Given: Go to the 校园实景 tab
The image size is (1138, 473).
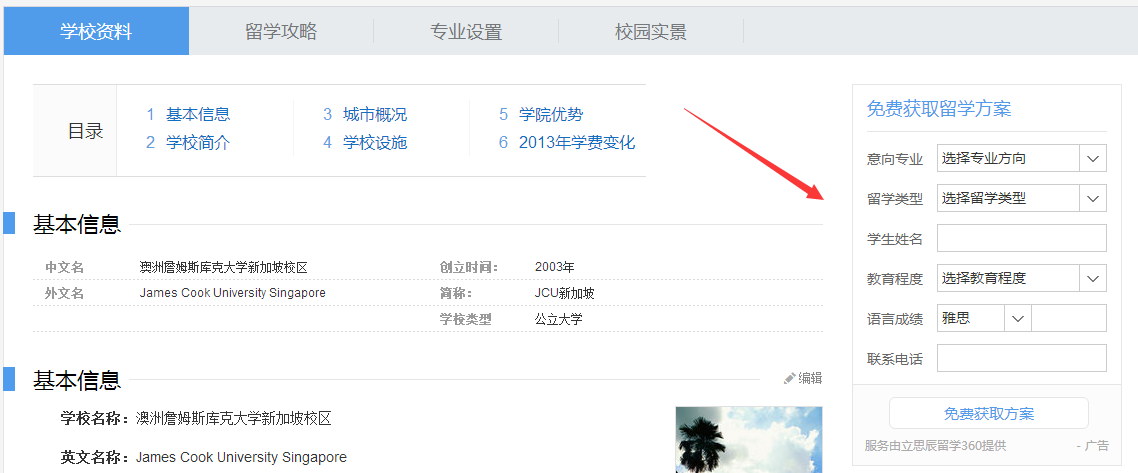Looking at the screenshot, I should tap(651, 31).
